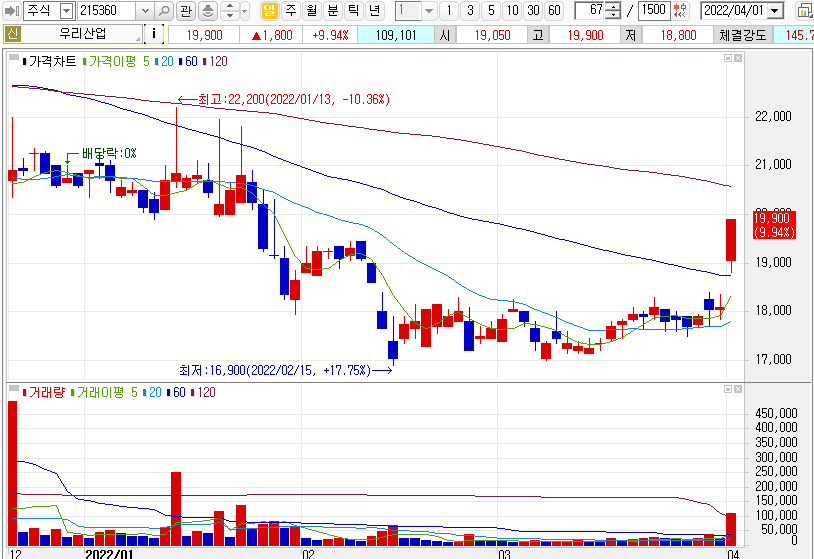The width and height of the screenshot is (814, 559).
Task: Click the chart settings icon at right
Action: (x=805, y=10)
